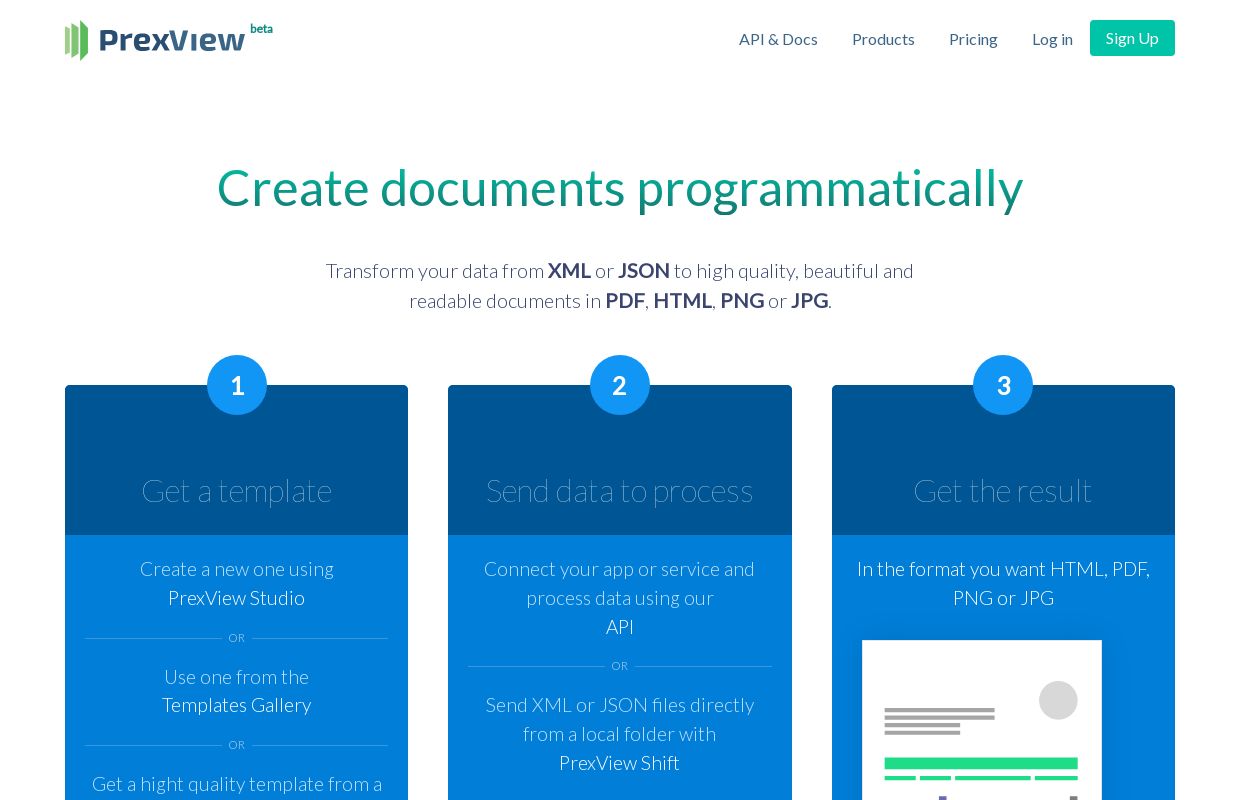This screenshot has width=1240, height=800.
Task: Open the API & Docs menu item
Action: [x=778, y=39]
